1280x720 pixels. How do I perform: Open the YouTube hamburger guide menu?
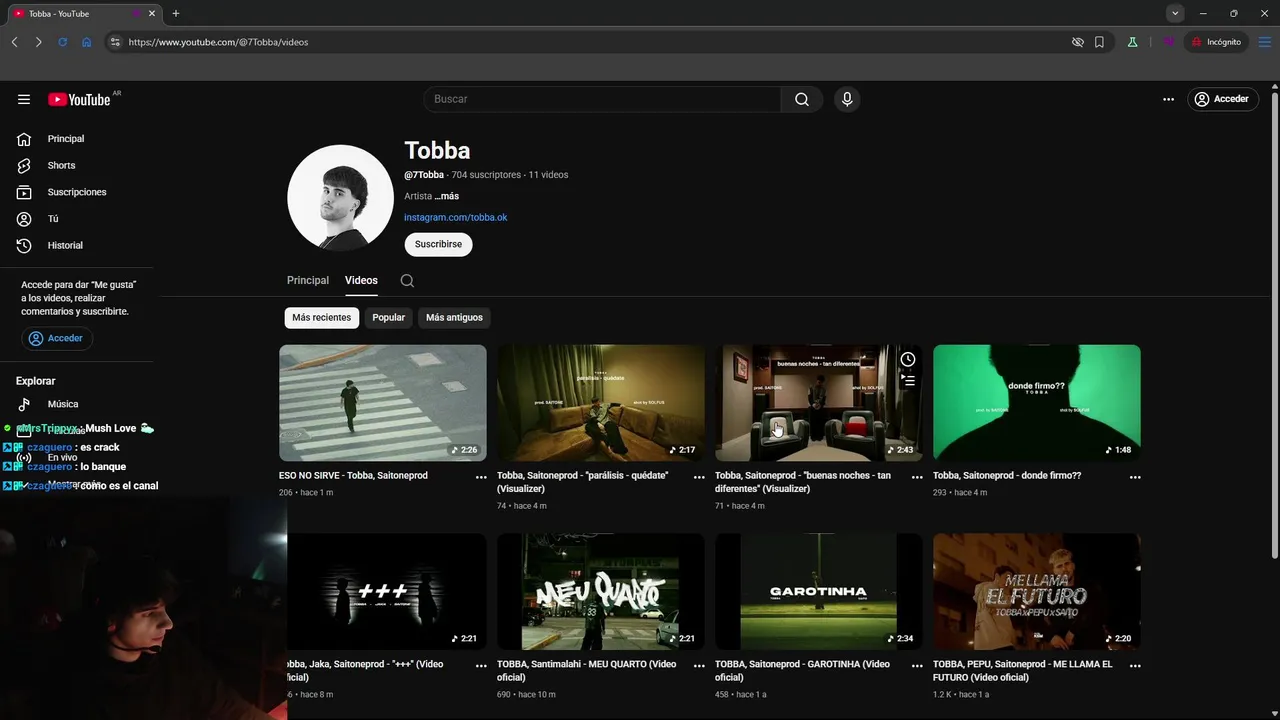coord(24,99)
